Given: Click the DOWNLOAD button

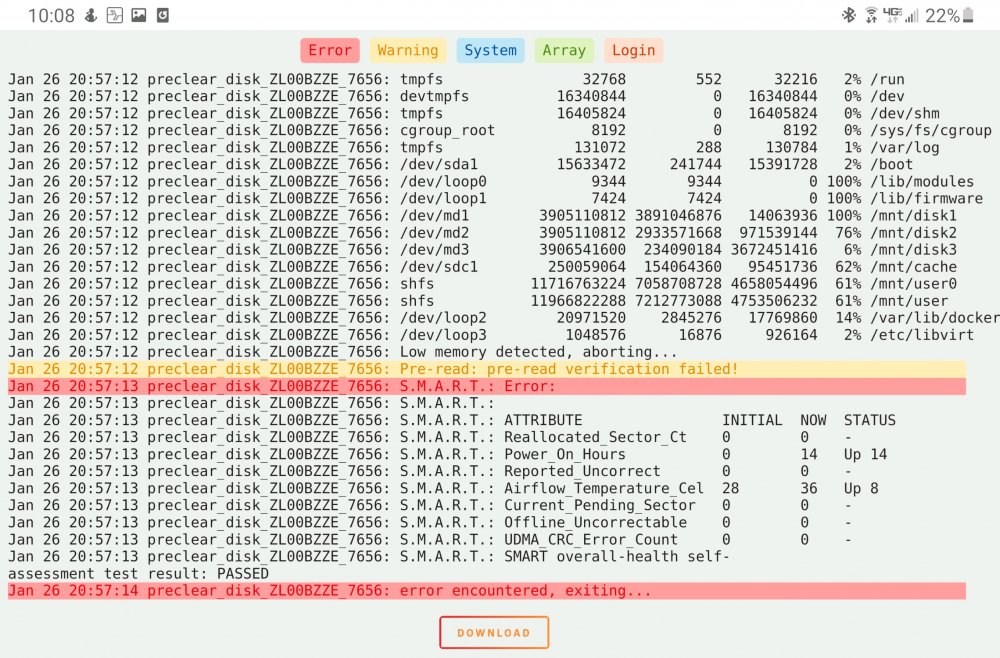Looking at the screenshot, I should tap(494, 632).
